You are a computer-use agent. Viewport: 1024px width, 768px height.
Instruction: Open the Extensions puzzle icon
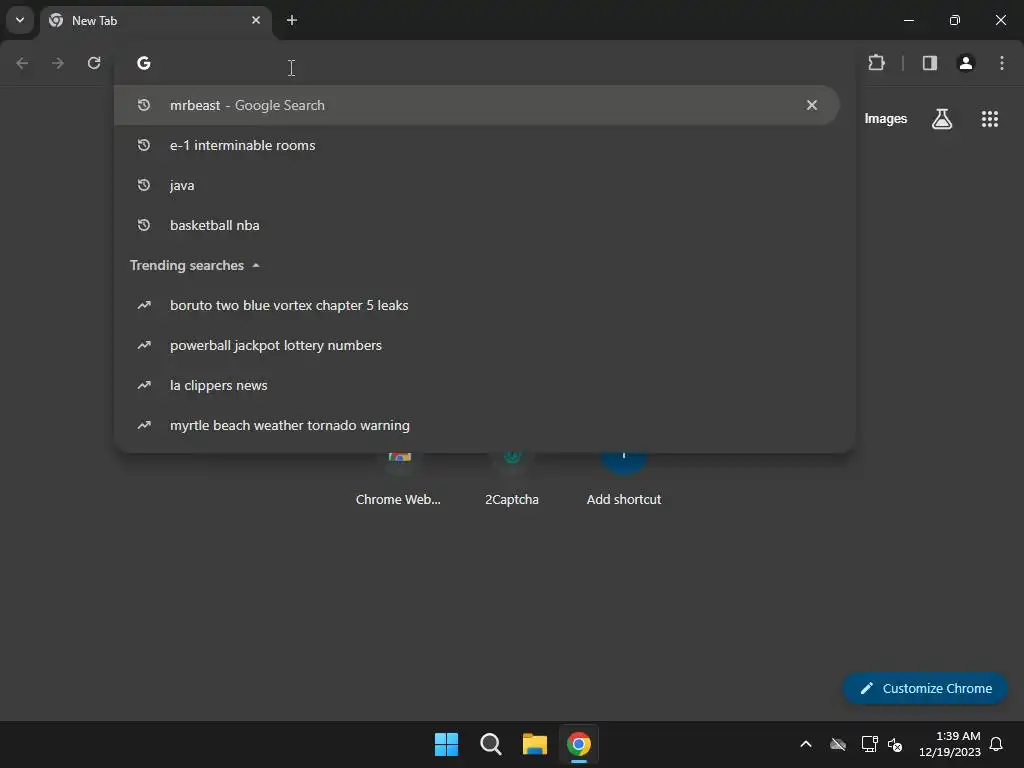(x=876, y=63)
